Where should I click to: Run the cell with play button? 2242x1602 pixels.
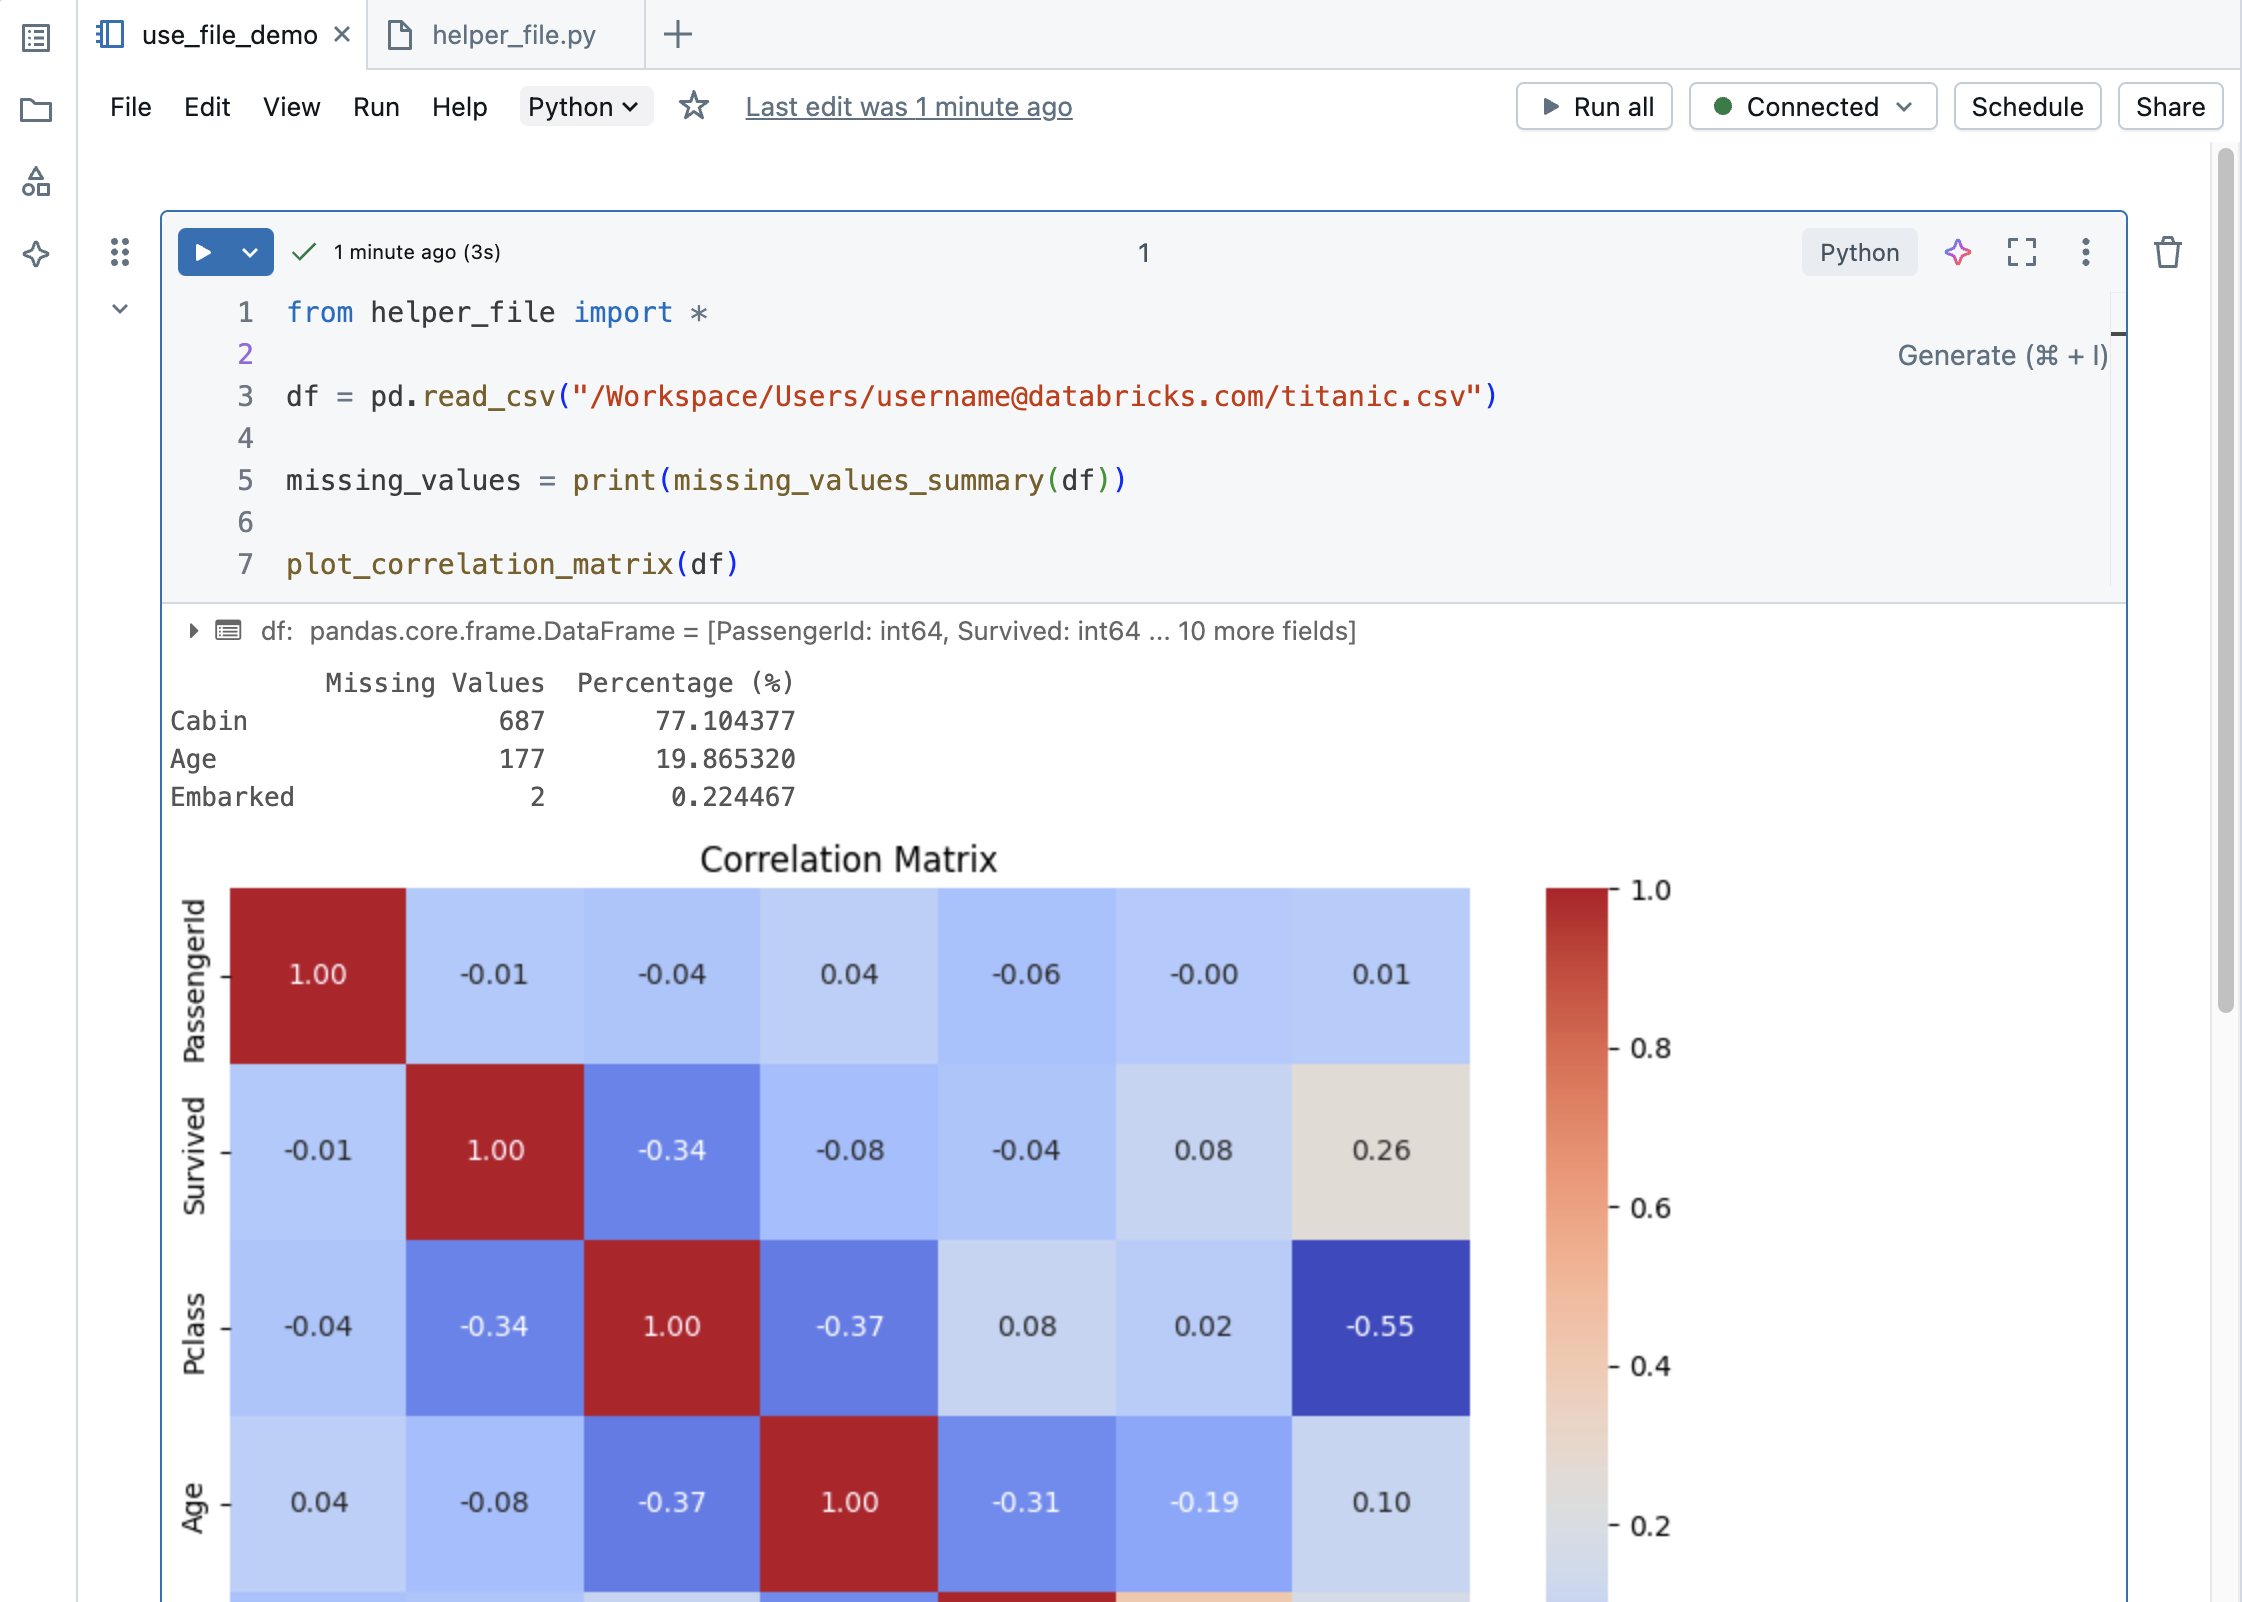tap(204, 252)
